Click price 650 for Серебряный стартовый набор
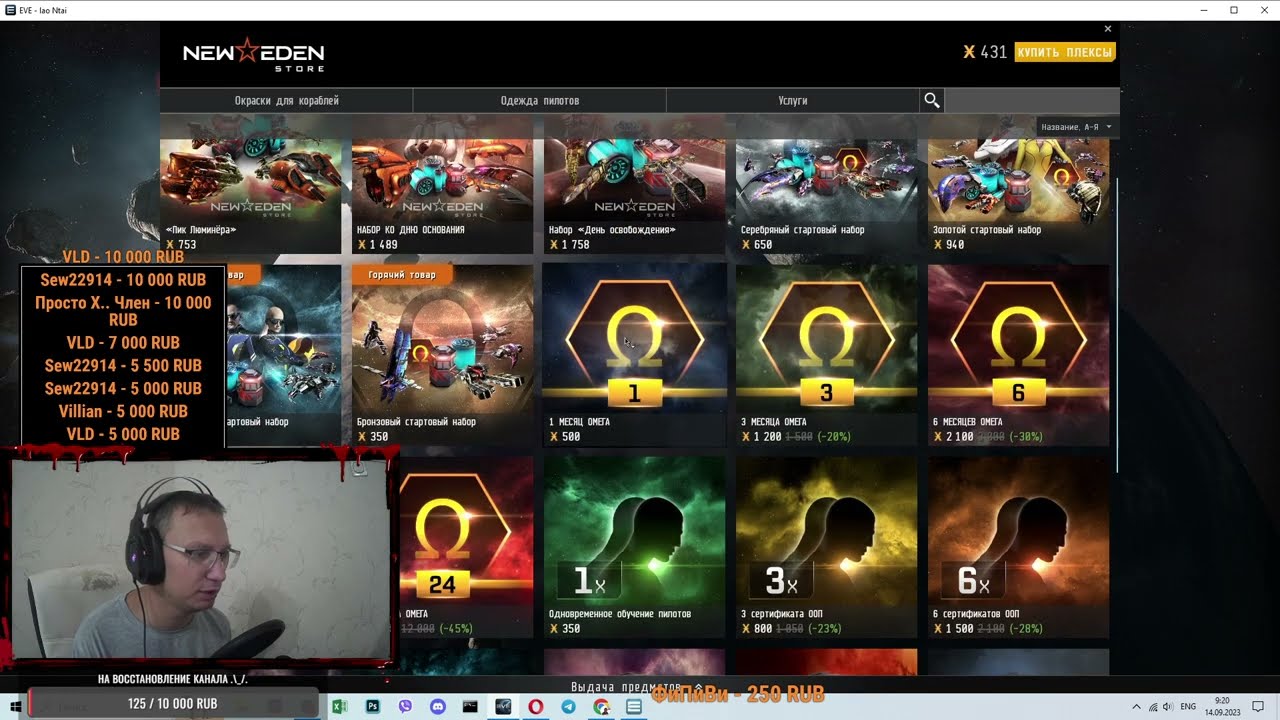Image resolution: width=1280 pixels, height=720 pixels. [x=757, y=245]
